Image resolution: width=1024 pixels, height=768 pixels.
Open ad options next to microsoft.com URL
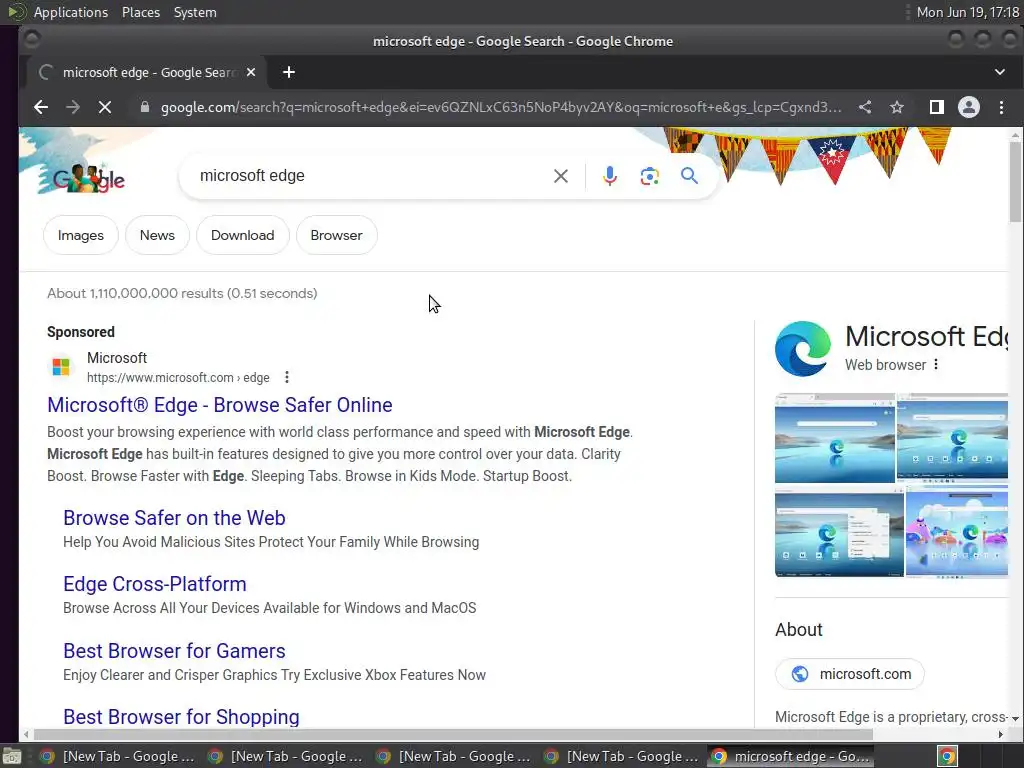click(x=287, y=377)
